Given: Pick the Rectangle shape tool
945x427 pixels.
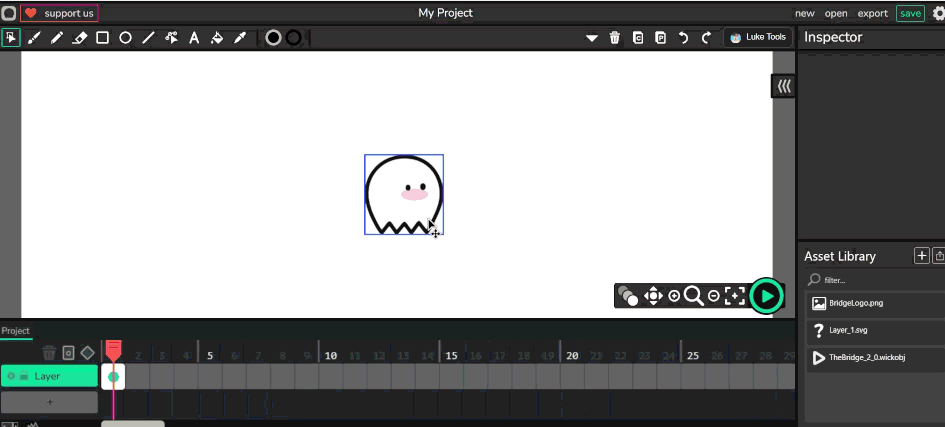Looking at the screenshot, I should tap(102, 38).
